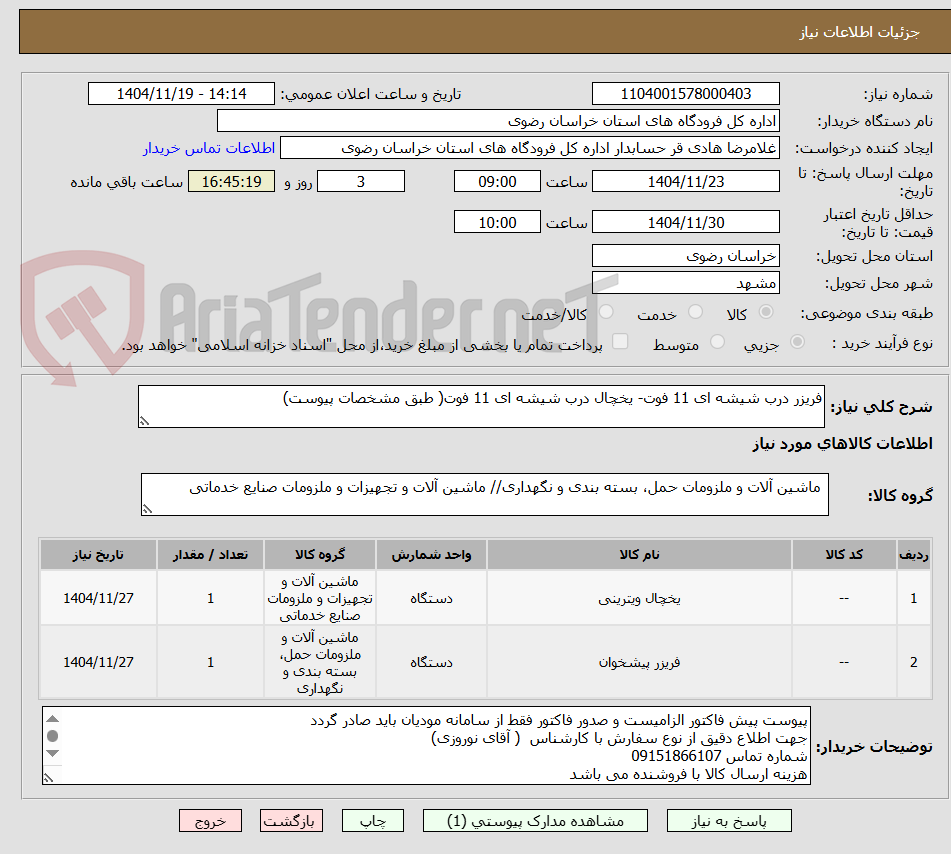
Task: Click the general description text area
Action: 481,406
